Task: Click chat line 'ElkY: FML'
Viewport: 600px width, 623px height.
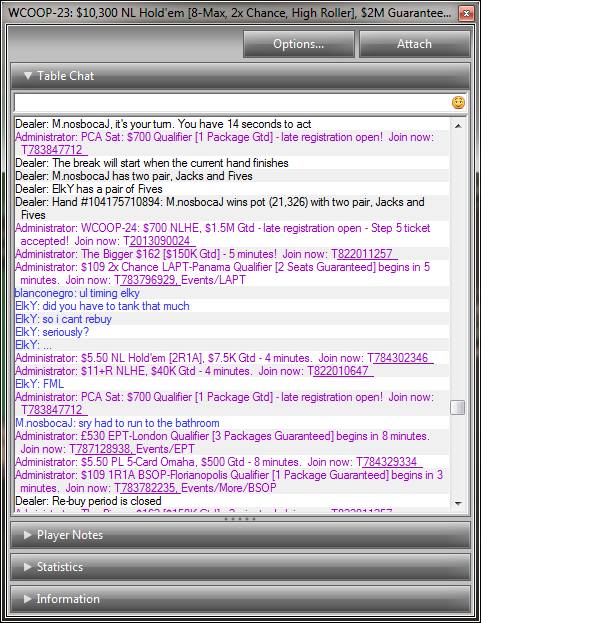Action: point(39,384)
